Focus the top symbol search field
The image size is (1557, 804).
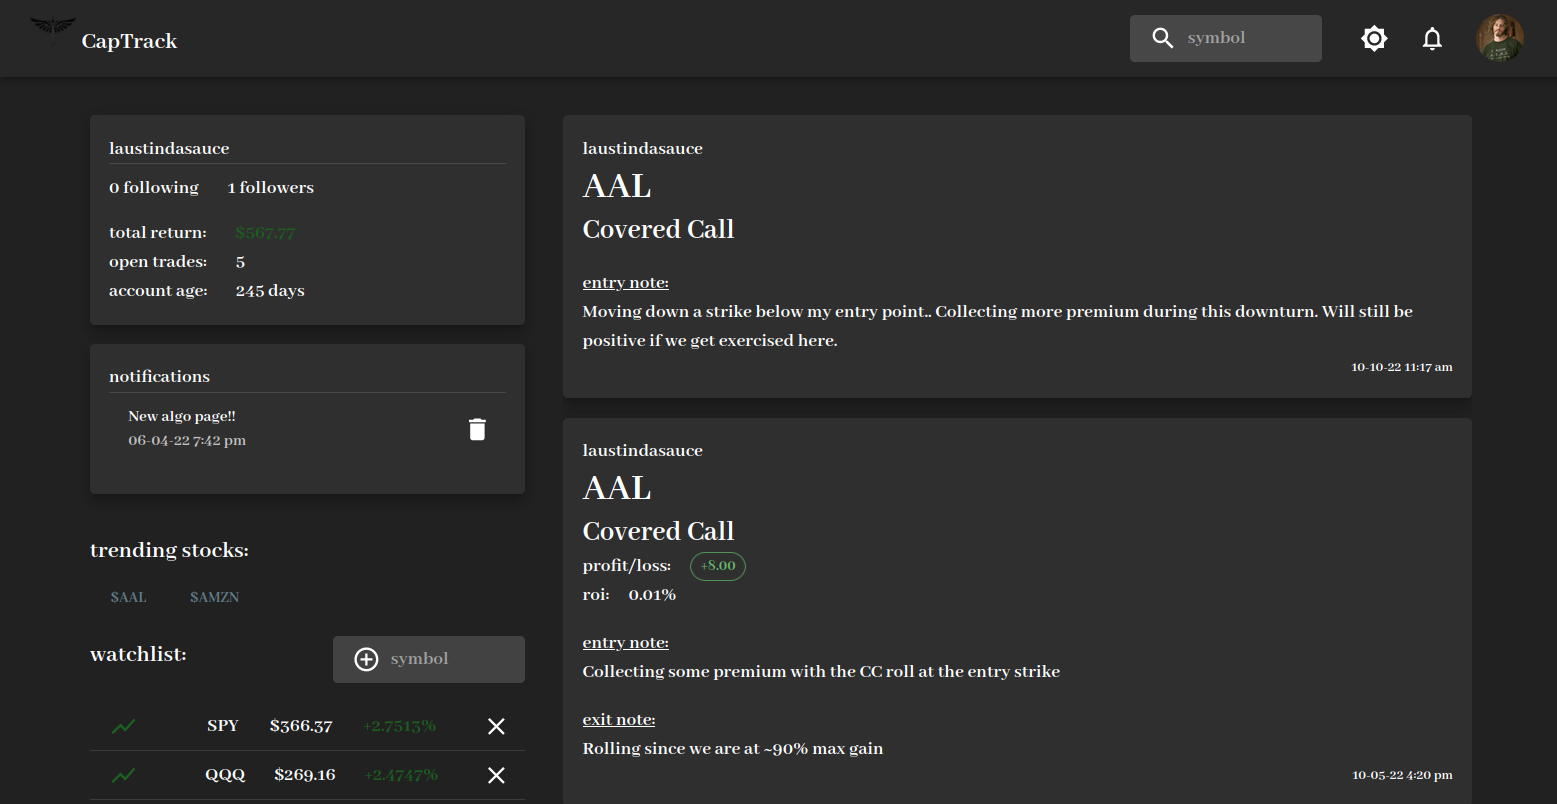point(1248,38)
